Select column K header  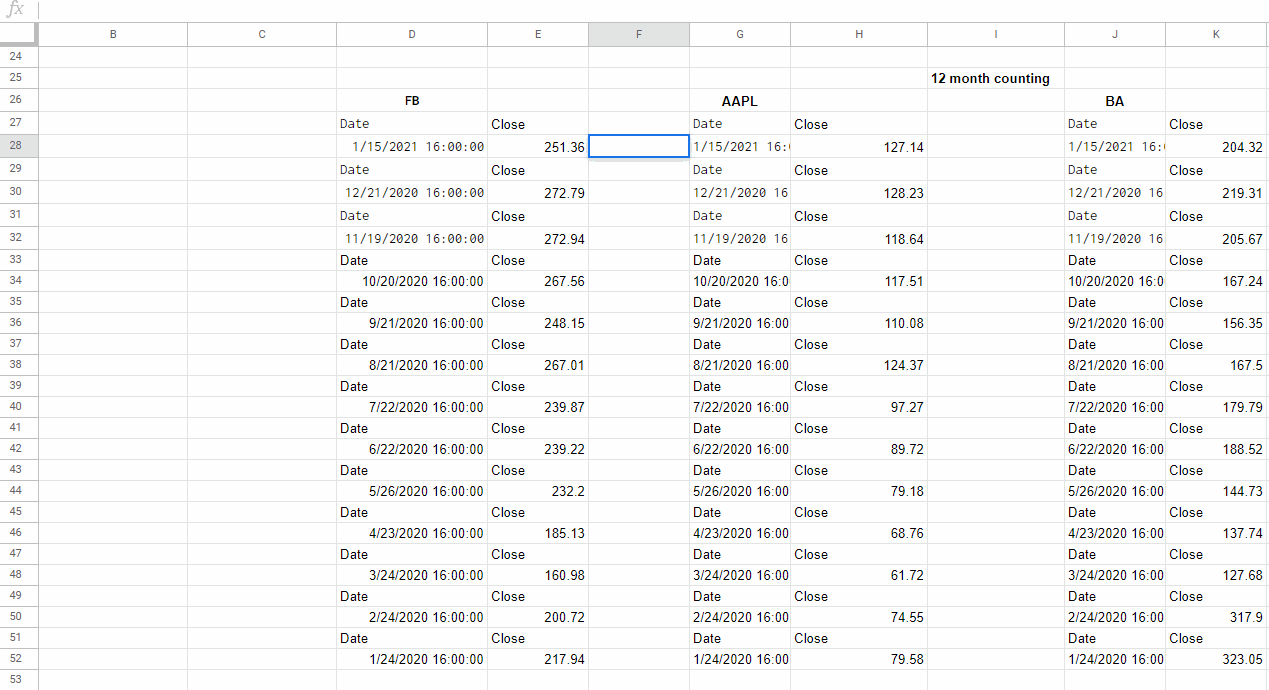coord(1216,34)
